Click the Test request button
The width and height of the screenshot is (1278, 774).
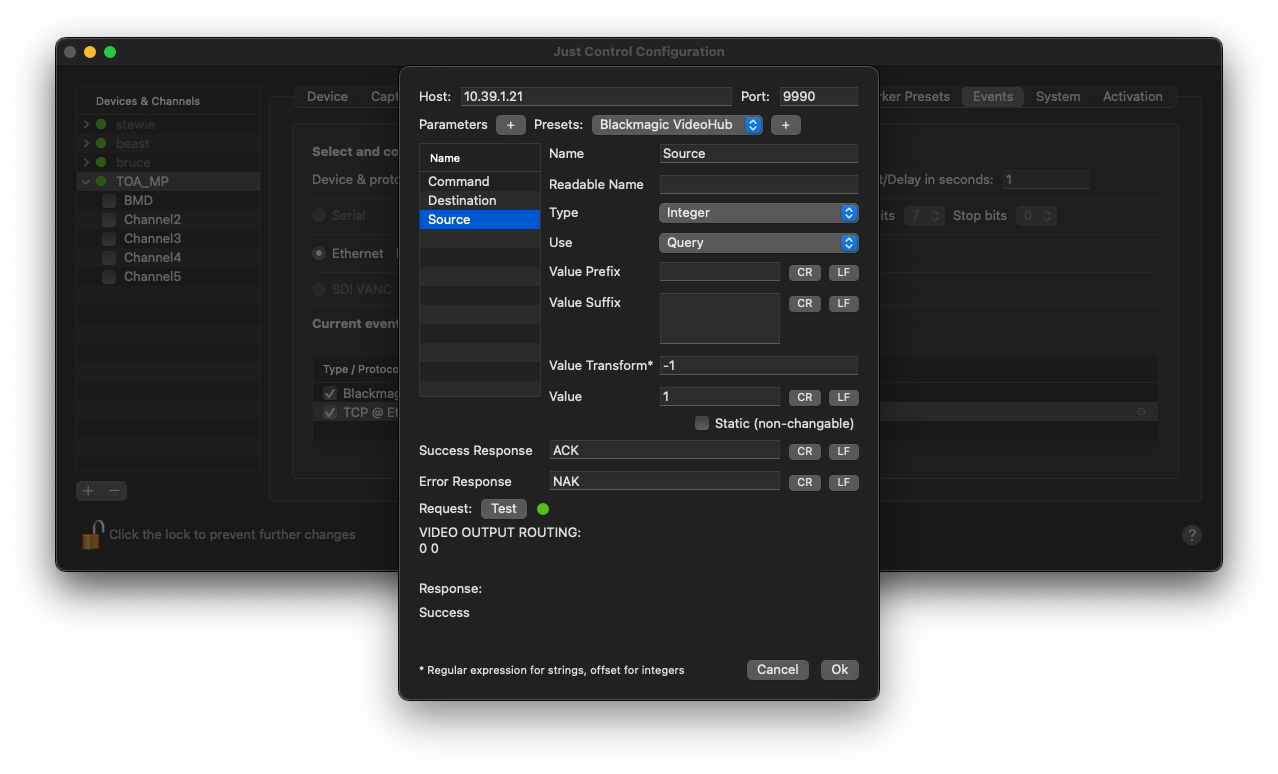point(504,509)
